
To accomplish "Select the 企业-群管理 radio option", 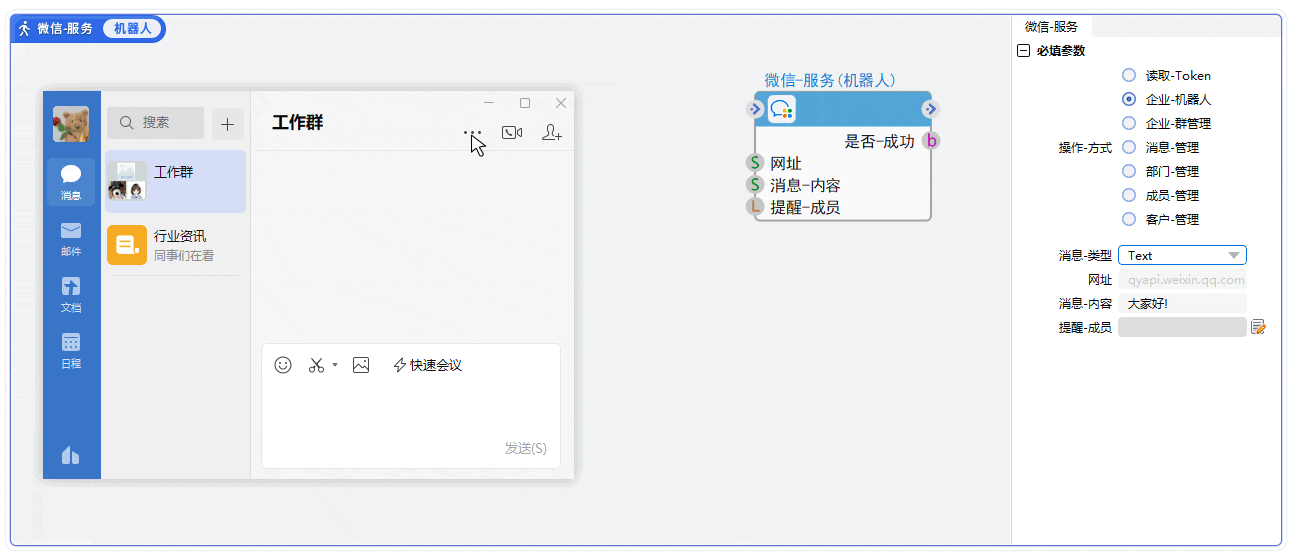I will click(1129, 123).
